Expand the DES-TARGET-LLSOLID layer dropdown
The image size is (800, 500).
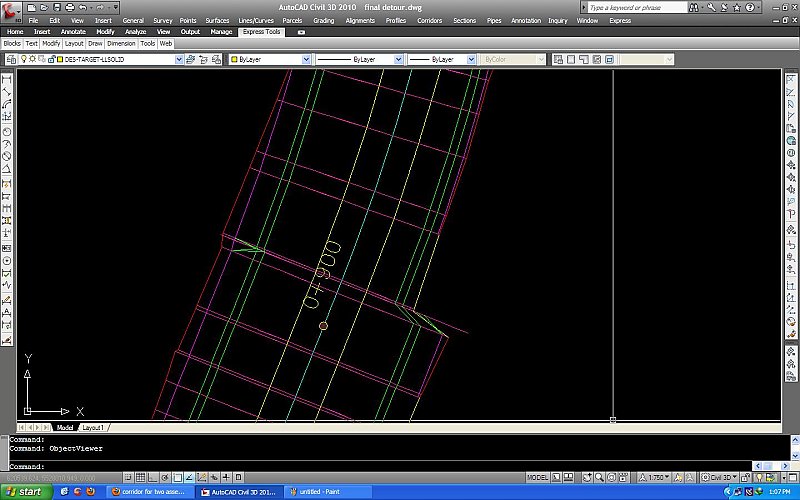[179, 60]
